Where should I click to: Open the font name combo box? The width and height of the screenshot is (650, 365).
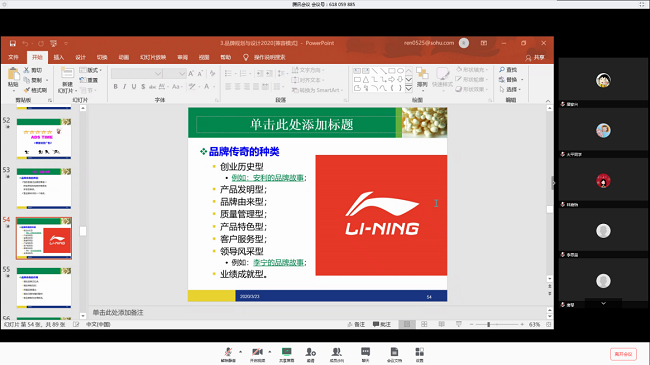pyautogui.click(x=137, y=74)
